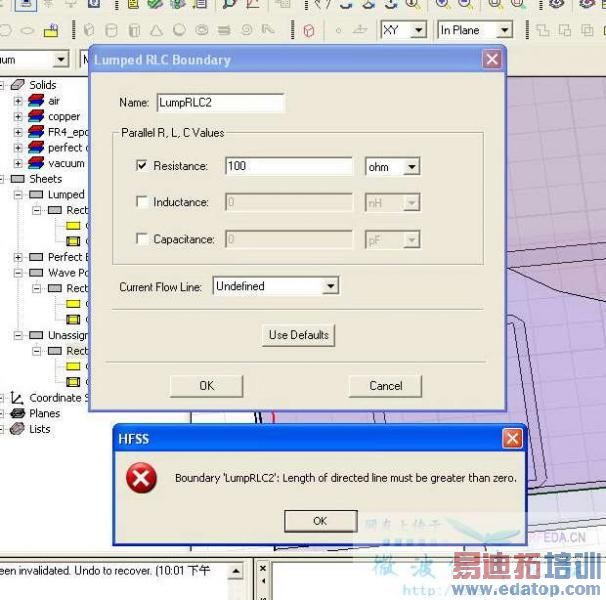
Task: Click the Resistance value field showing 100
Action: point(289,166)
